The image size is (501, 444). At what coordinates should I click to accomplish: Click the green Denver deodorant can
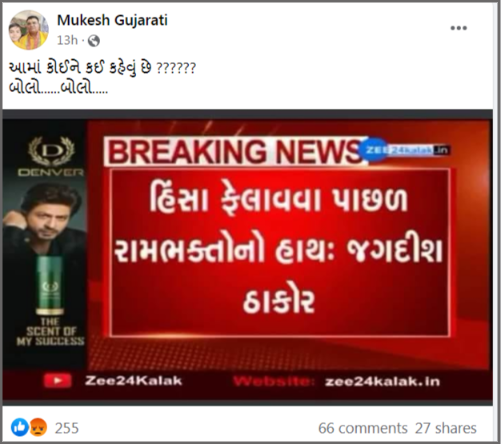tap(50, 286)
